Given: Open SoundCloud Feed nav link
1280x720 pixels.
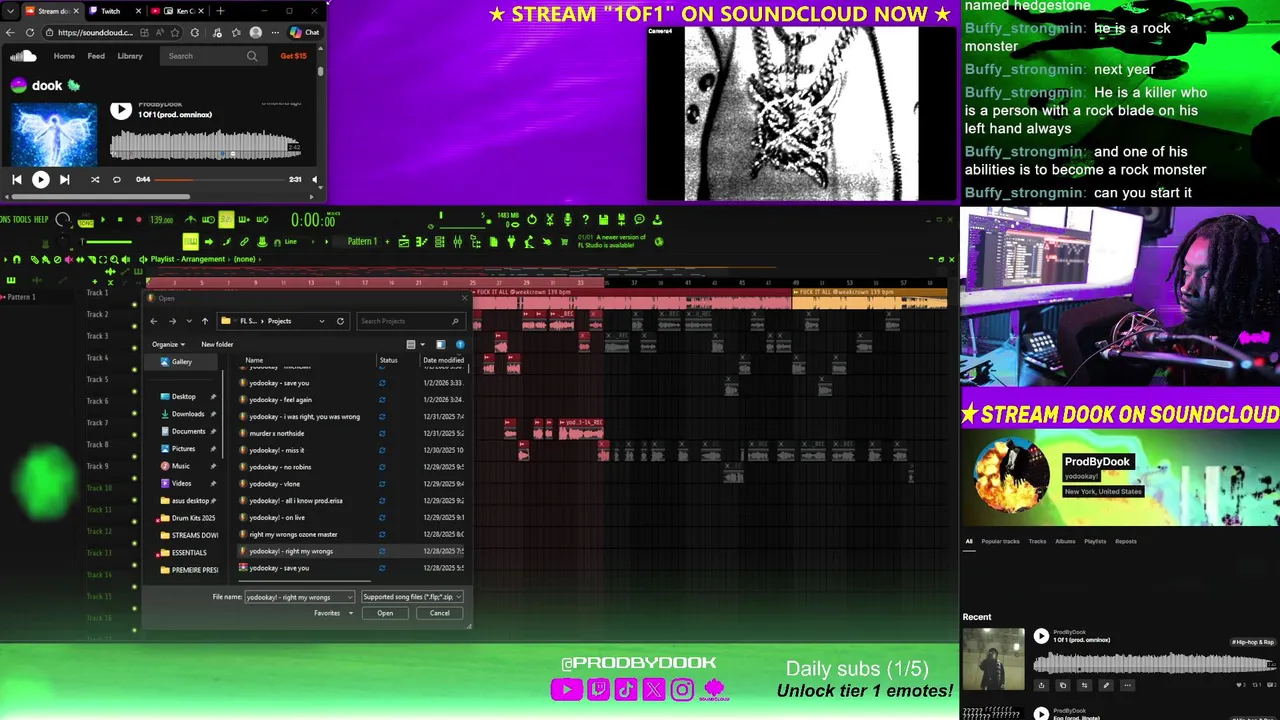Looking at the screenshot, I should (x=96, y=56).
